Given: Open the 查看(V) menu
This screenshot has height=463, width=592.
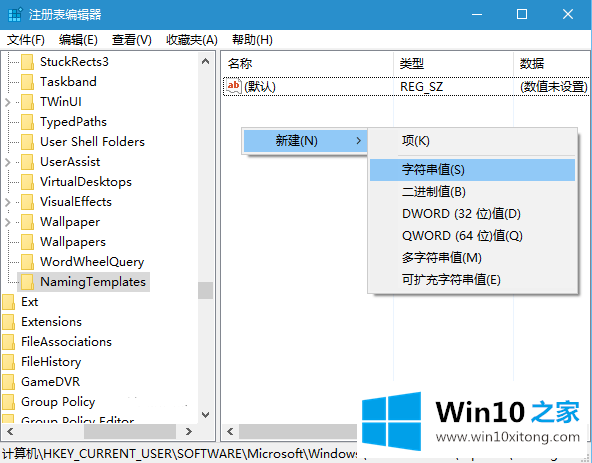Looking at the screenshot, I should 131,40.
